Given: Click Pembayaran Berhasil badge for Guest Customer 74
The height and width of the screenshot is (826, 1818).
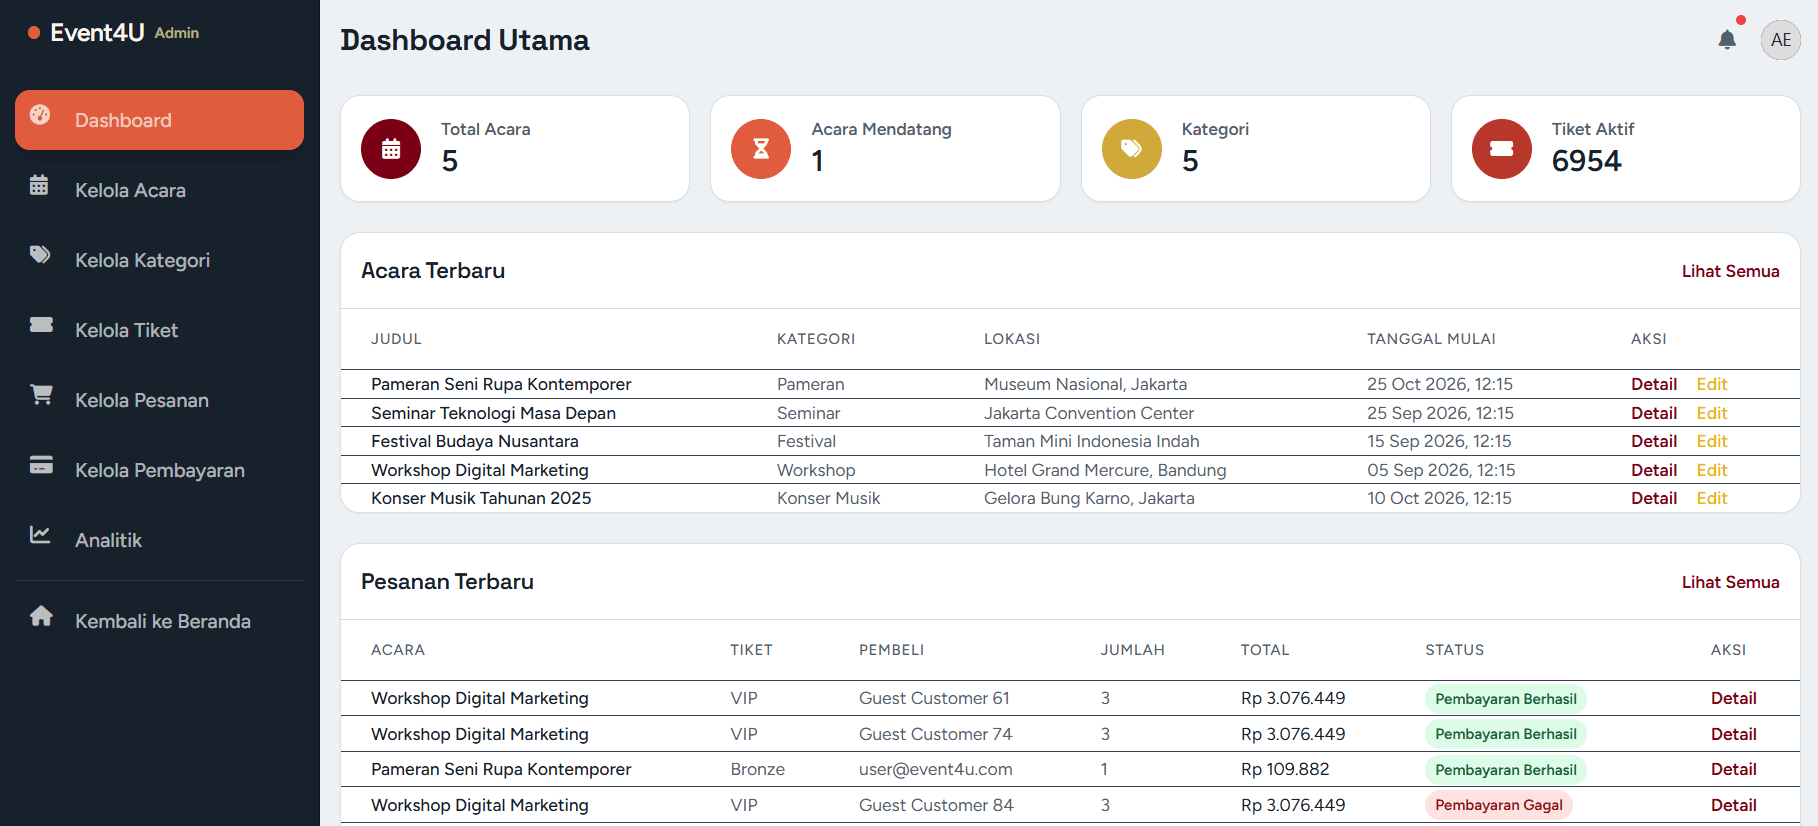Looking at the screenshot, I should pos(1506,734).
